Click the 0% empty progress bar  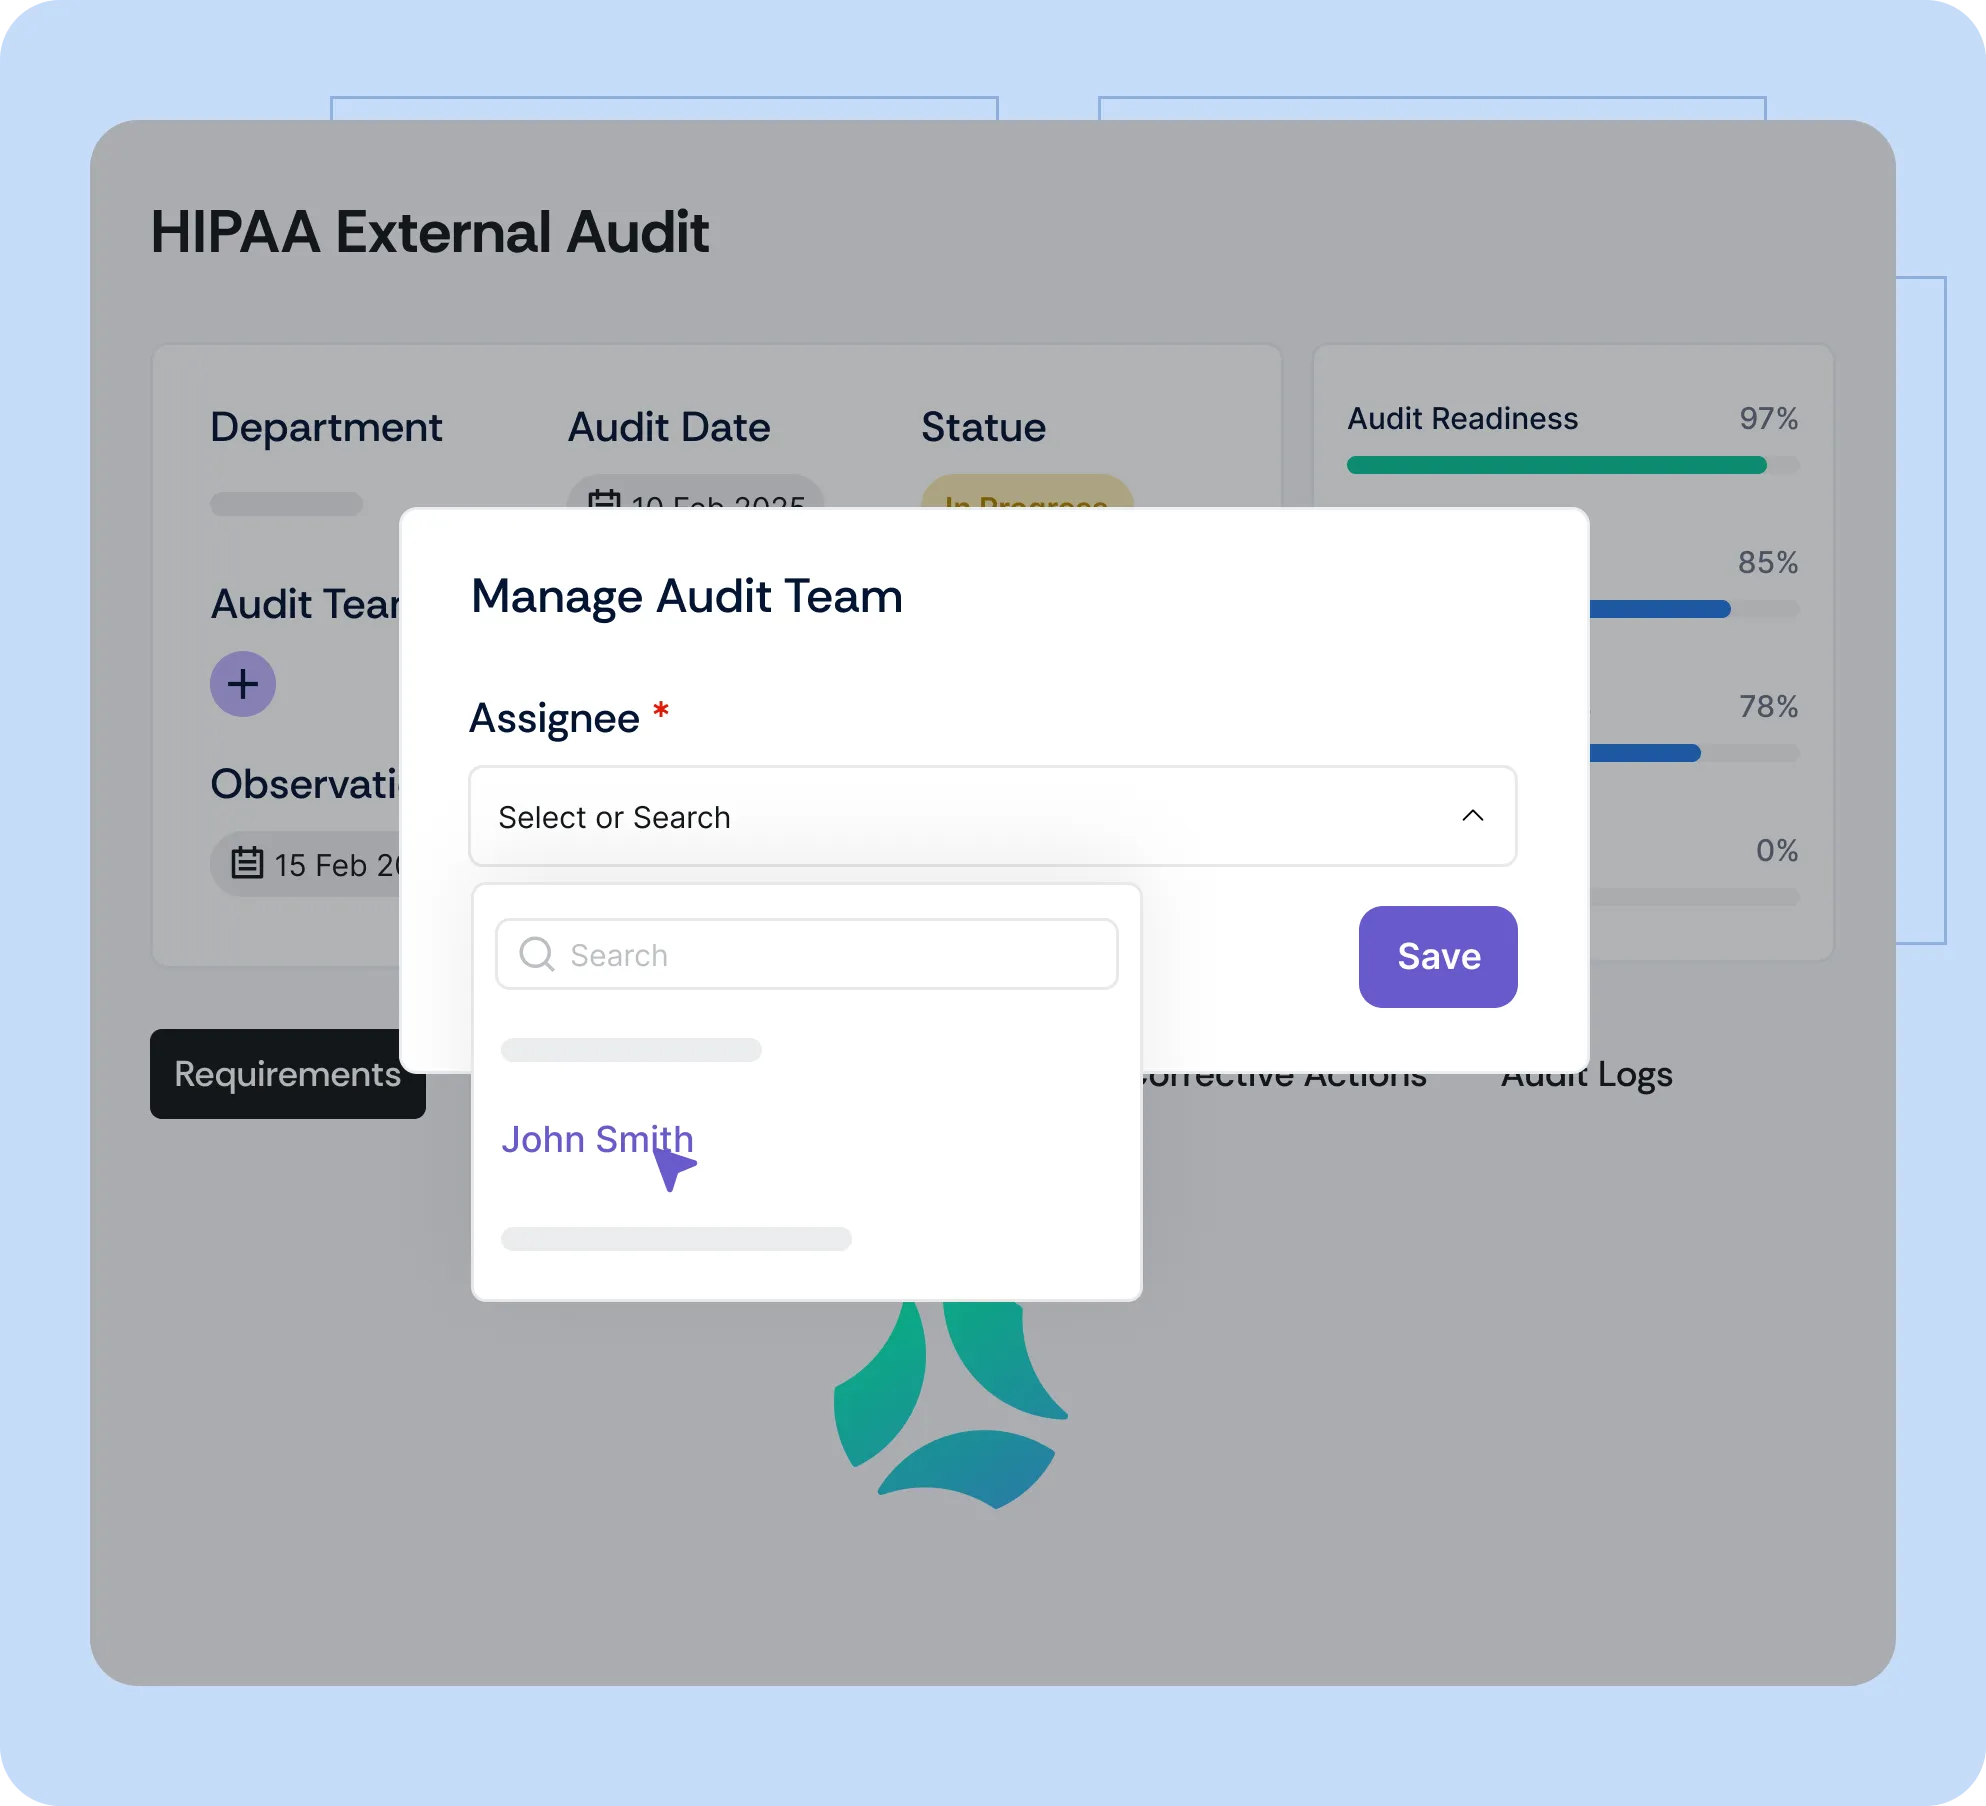pos(1695,897)
